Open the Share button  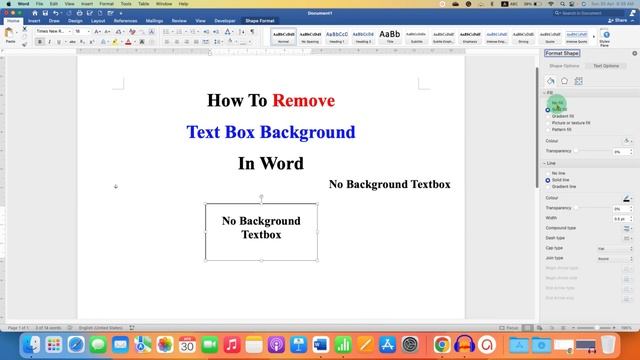click(x=618, y=20)
